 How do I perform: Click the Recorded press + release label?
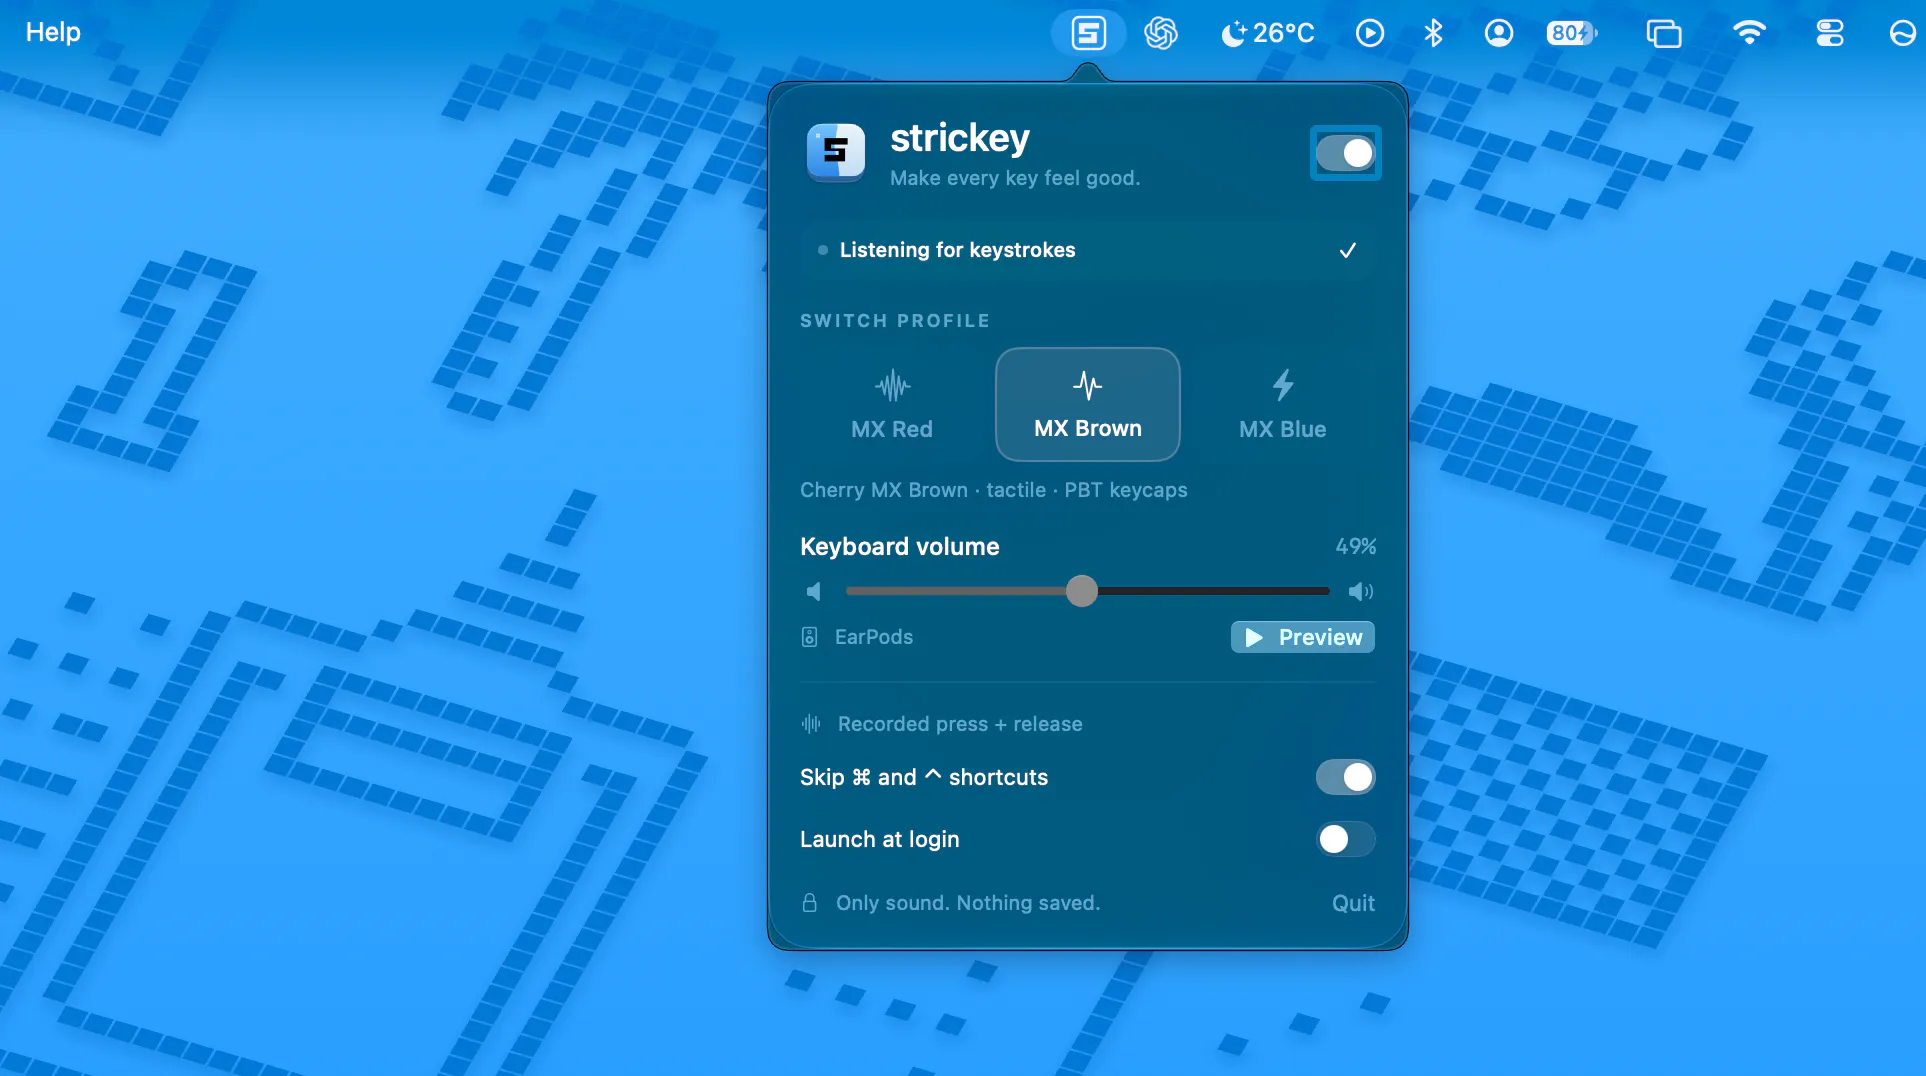[x=960, y=724]
